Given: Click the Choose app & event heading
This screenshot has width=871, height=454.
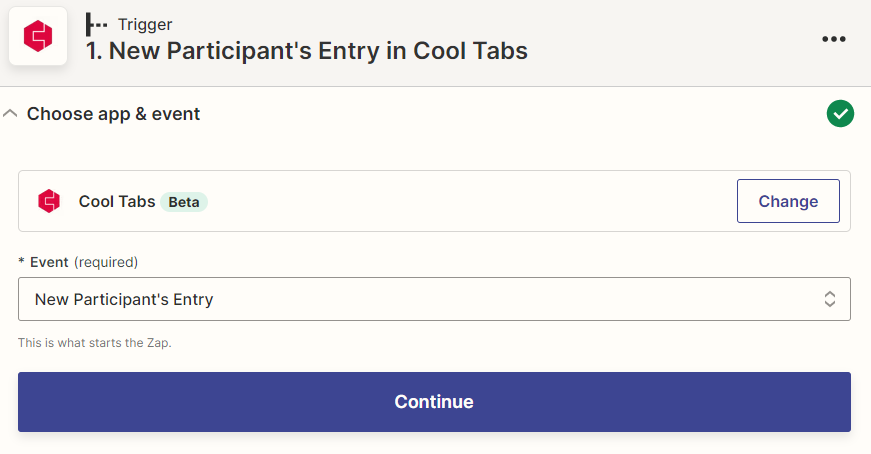Looking at the screenshot, I should click(113, 114).
